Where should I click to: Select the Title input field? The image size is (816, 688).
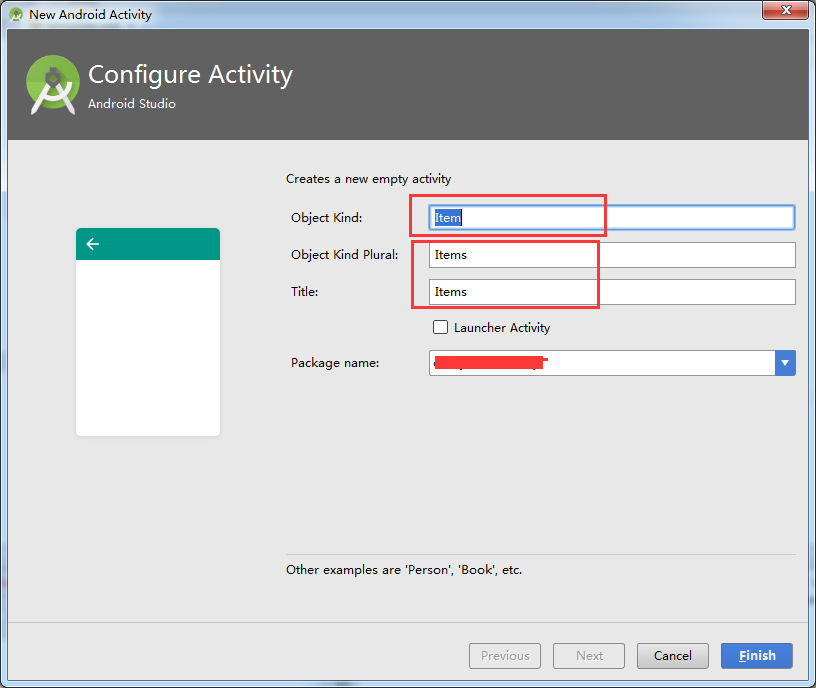pos(612,292)
